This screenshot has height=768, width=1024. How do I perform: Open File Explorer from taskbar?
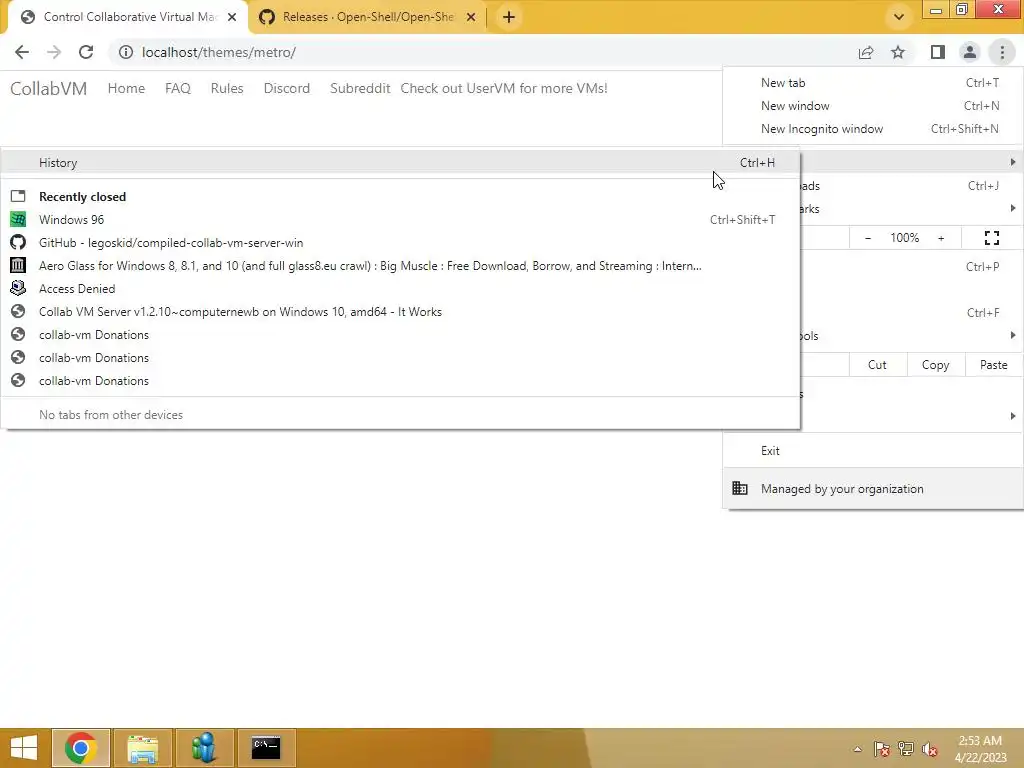point(142,748)
